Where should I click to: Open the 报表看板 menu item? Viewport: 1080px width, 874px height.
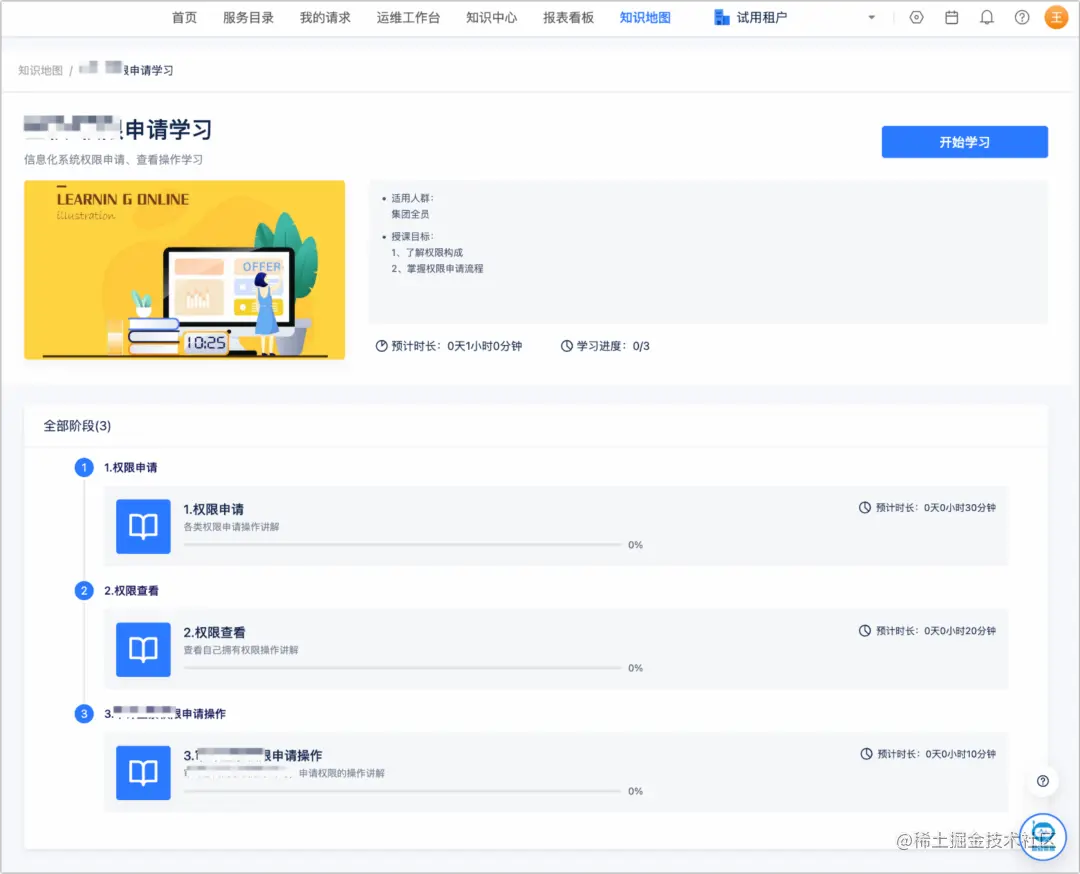point(568,17)
